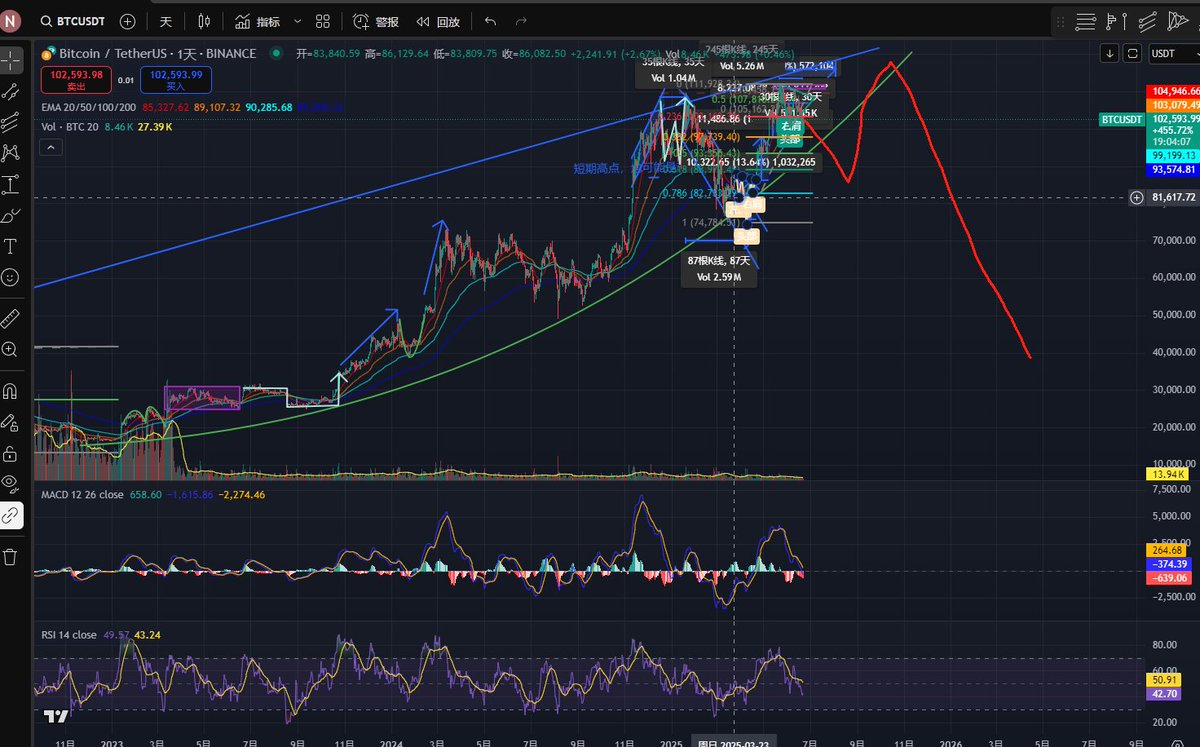The width and height of the screenshot is (1200, 747).
Task: Click the N user avatar
Action: [12, 20]
